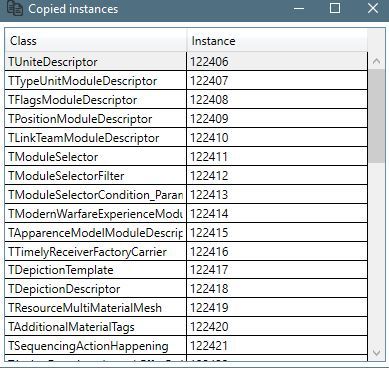This screenshot has width=389, height=368.
Task: Sort by the Instance column header
Action: pyautogui.click(x=277, y=41)
